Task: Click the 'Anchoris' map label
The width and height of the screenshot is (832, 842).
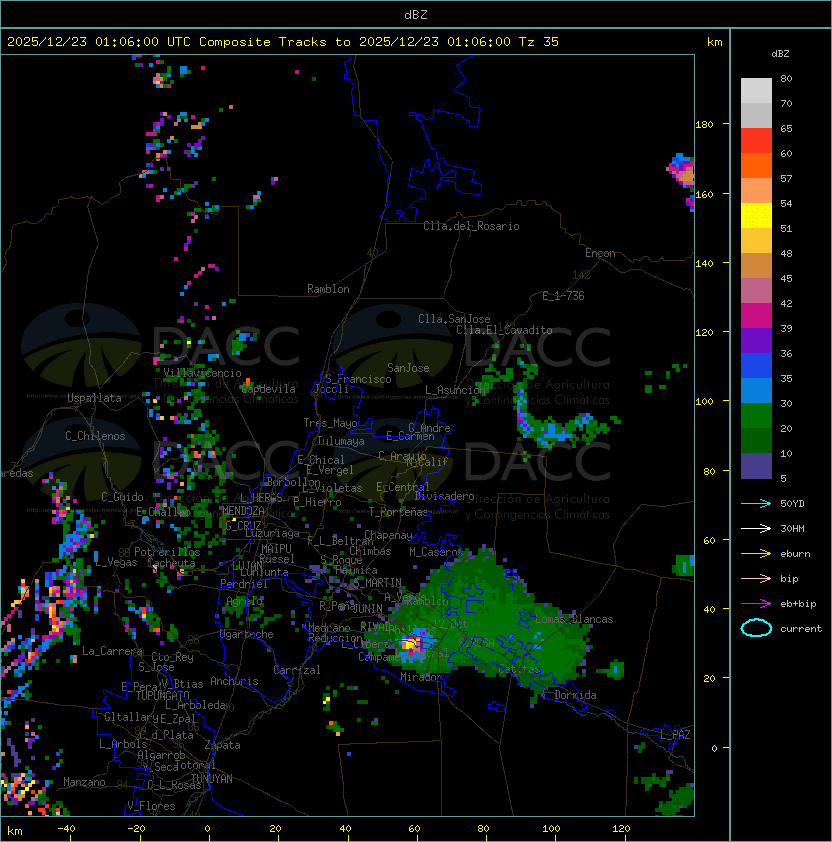Action: coord(234,681)
